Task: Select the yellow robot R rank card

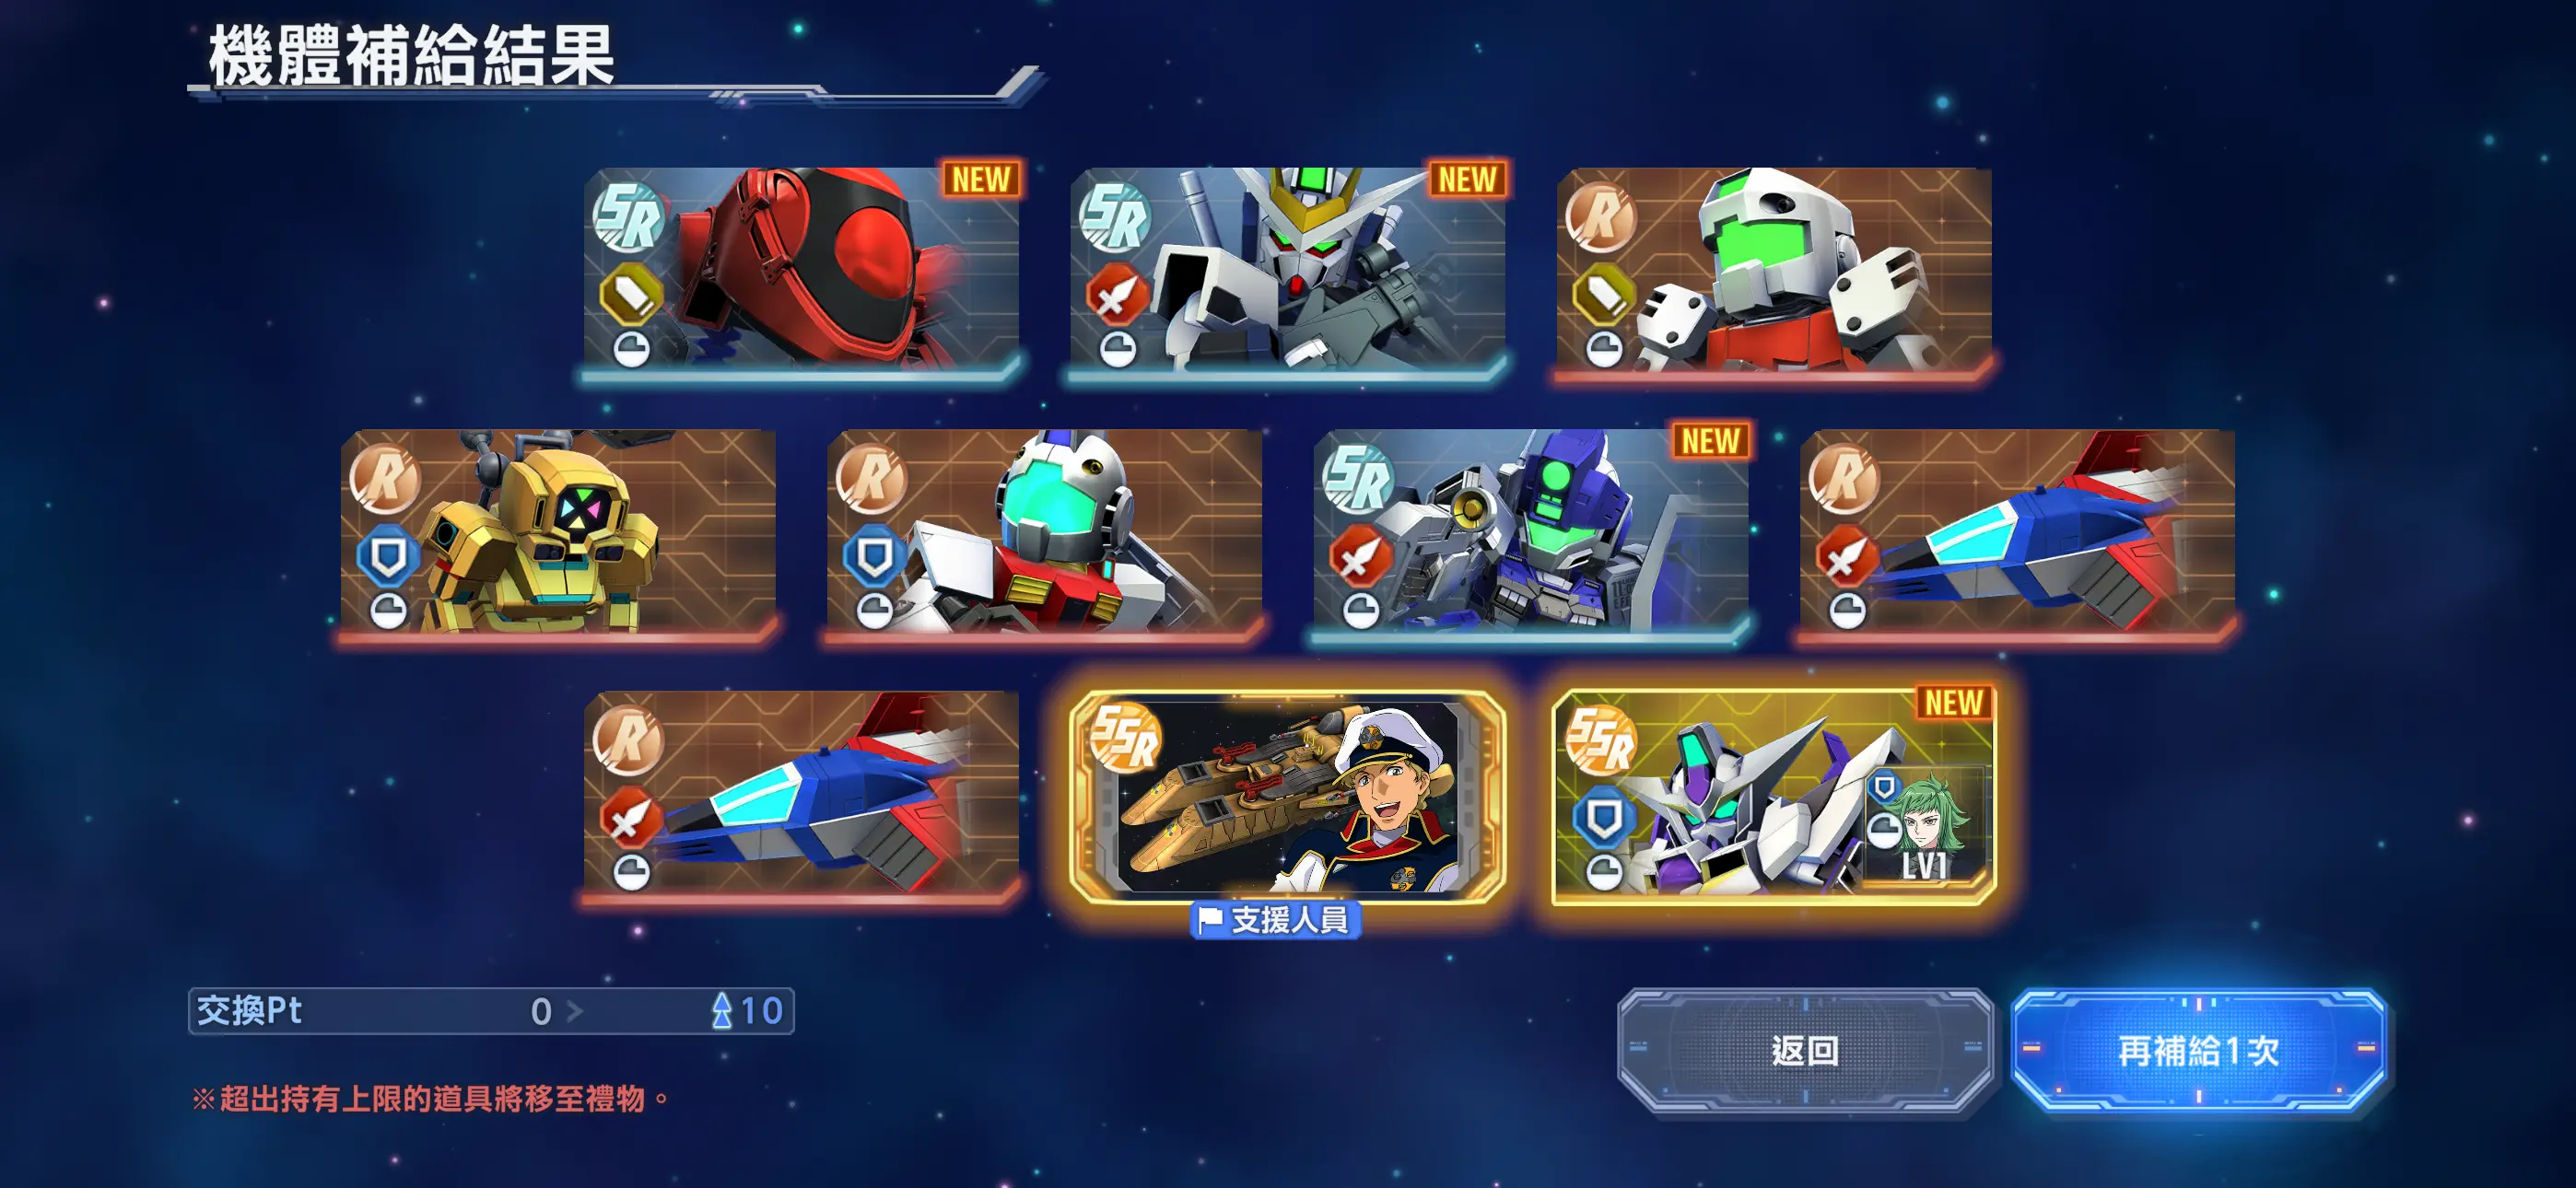Action: tap(558, 535)
